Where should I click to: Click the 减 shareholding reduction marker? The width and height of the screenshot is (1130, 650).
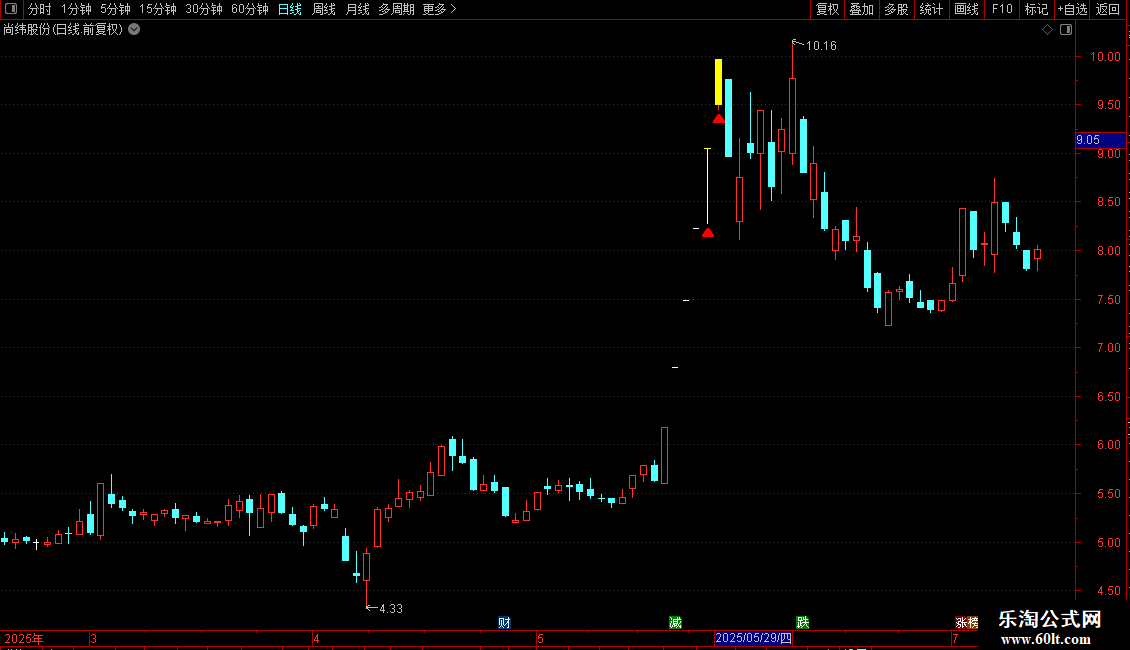(x=675, y=623)
